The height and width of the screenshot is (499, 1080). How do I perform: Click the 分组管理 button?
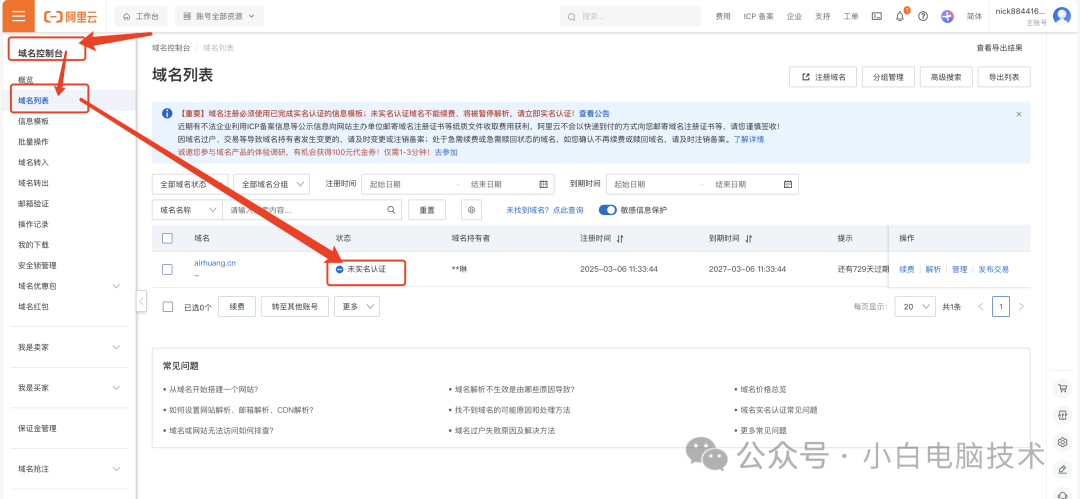click(888, 77)
